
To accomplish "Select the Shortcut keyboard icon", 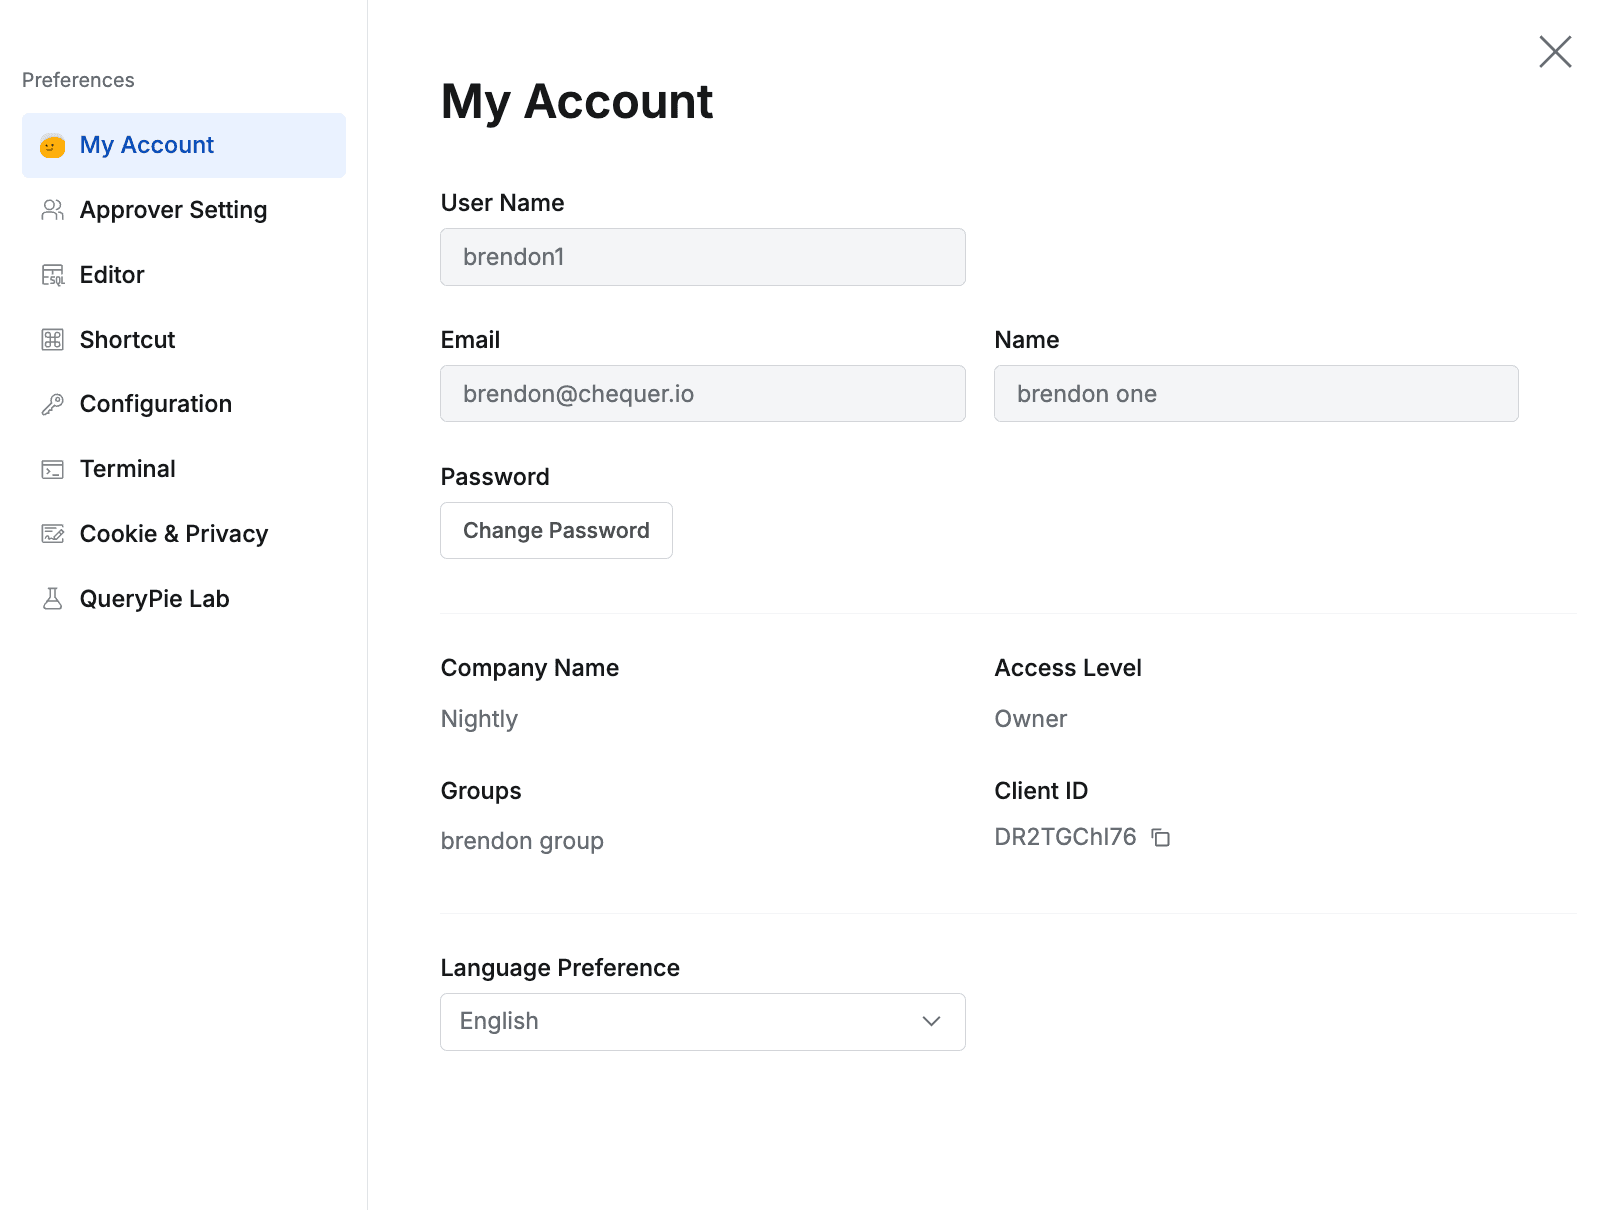I will coord(54,339).
